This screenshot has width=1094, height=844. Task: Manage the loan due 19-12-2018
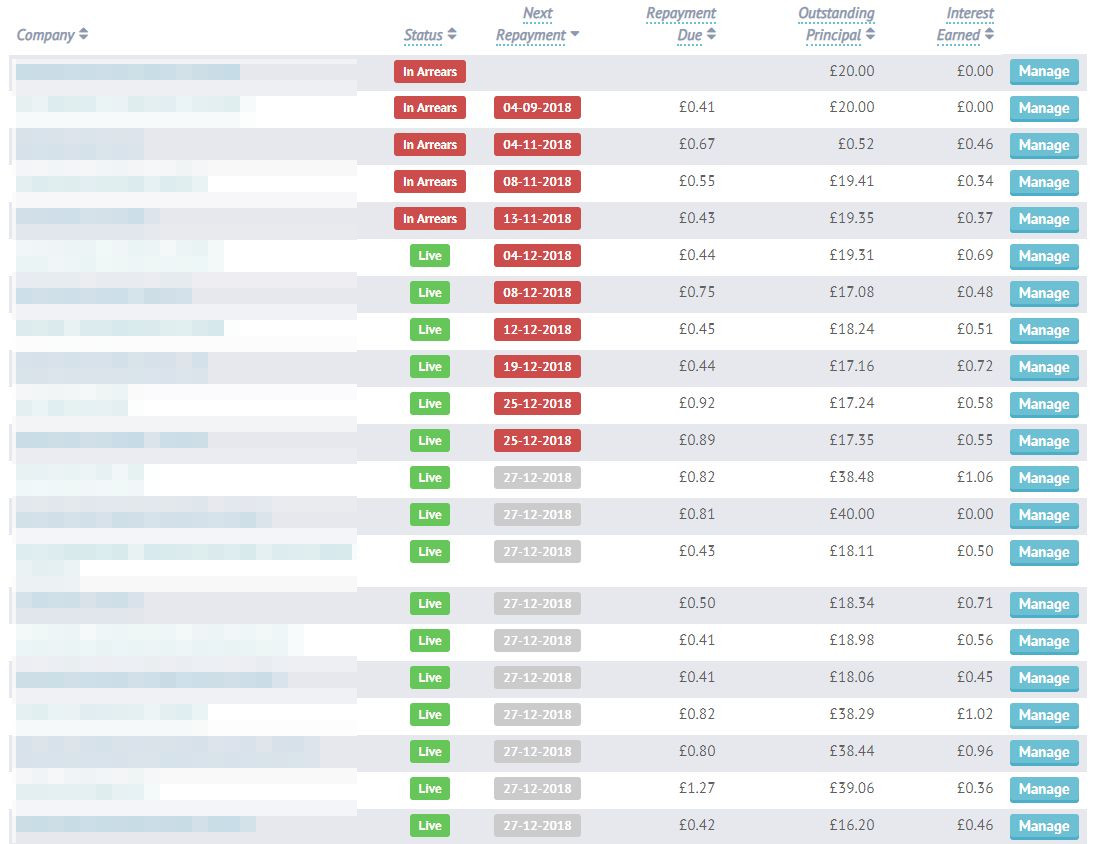point(1044,367)
